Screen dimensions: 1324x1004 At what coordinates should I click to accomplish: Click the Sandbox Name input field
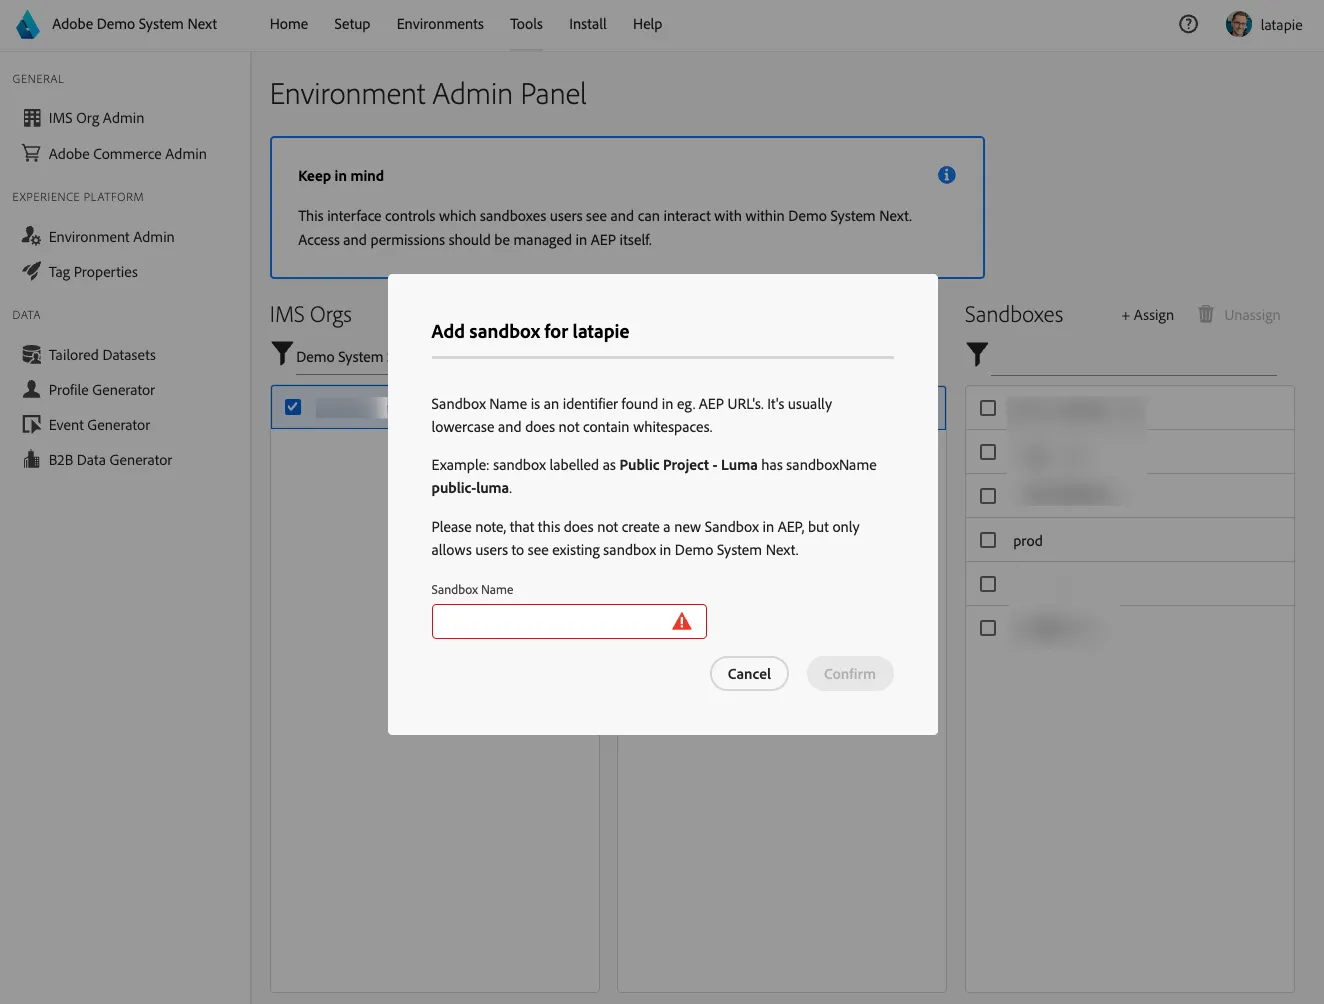[x=569, y=621]
